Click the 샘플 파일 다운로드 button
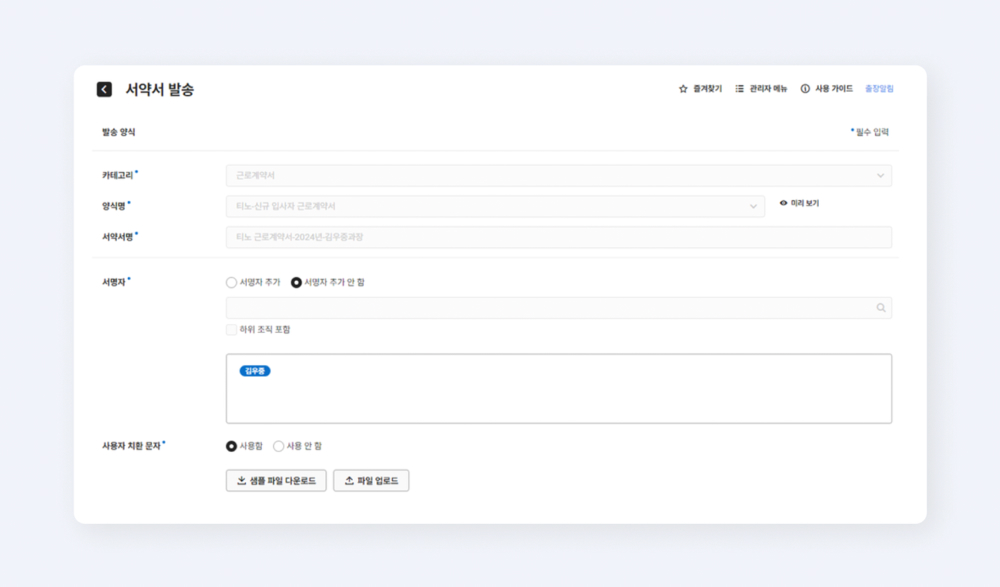The width and height of the screenshot is (1000, 587). point(276,481)
